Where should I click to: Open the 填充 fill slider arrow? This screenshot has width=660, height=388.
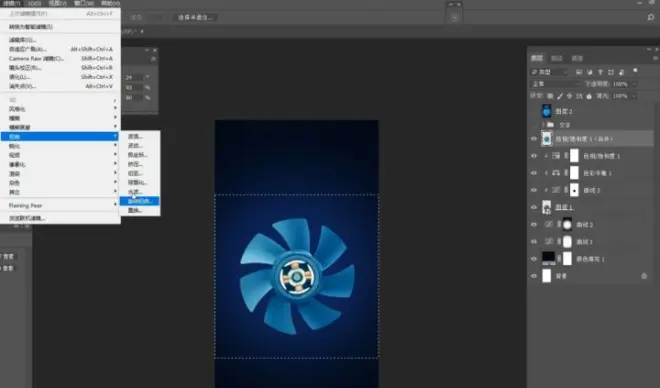coord(634,96)
